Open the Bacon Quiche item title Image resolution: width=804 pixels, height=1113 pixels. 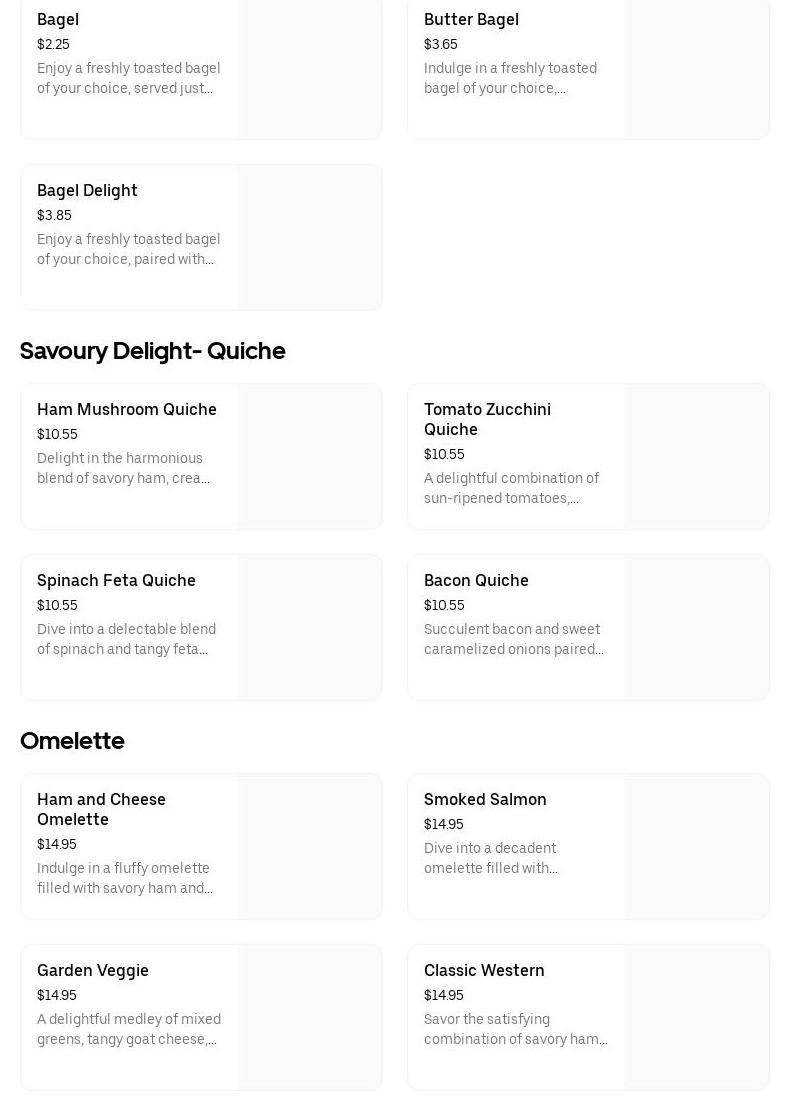476,580
